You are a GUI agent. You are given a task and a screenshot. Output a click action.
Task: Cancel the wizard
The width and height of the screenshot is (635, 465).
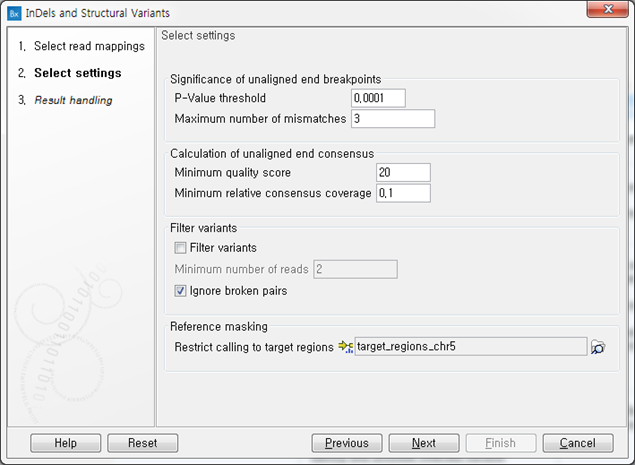click(x=578, y=443)
